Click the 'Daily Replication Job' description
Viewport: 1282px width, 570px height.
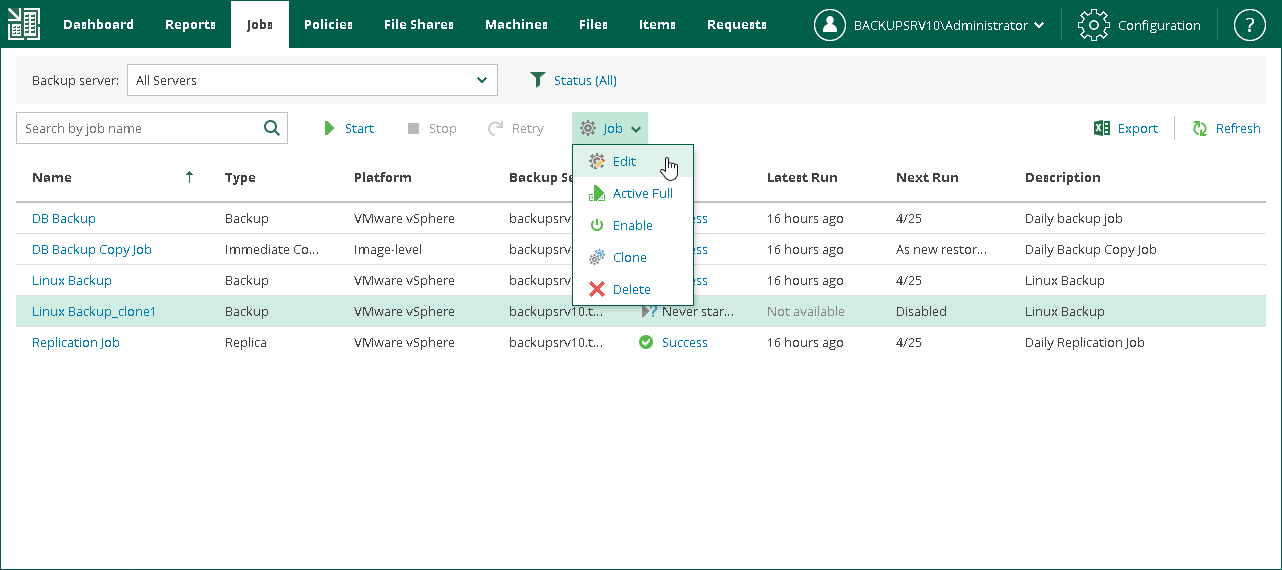coord(1085,342)
